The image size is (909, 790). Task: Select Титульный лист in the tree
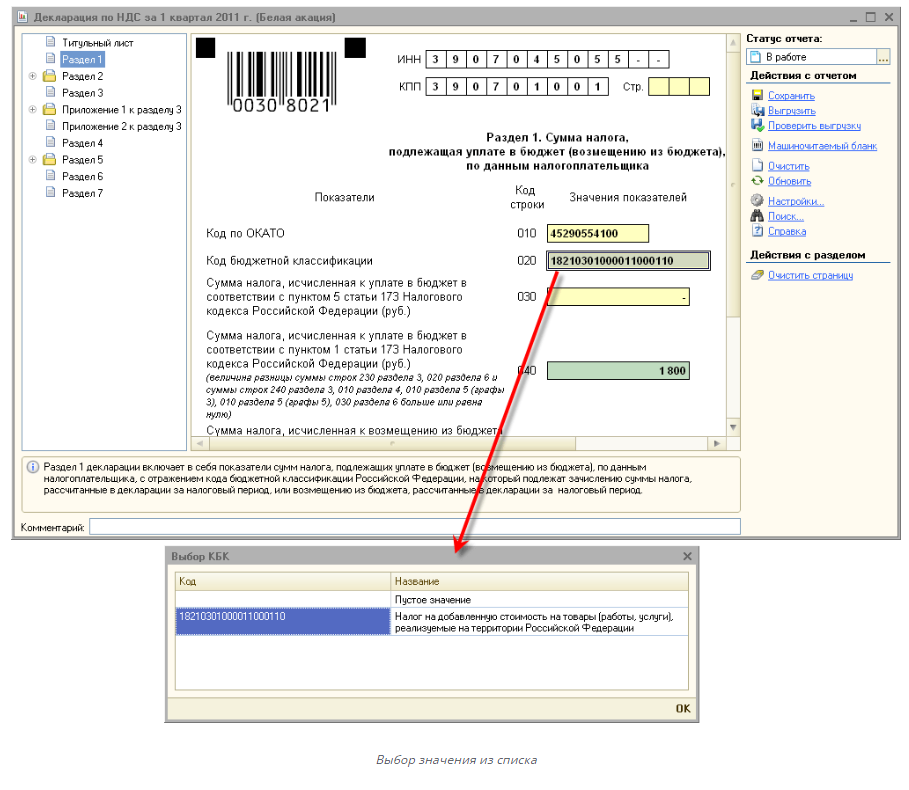click(x=97, y=43)
